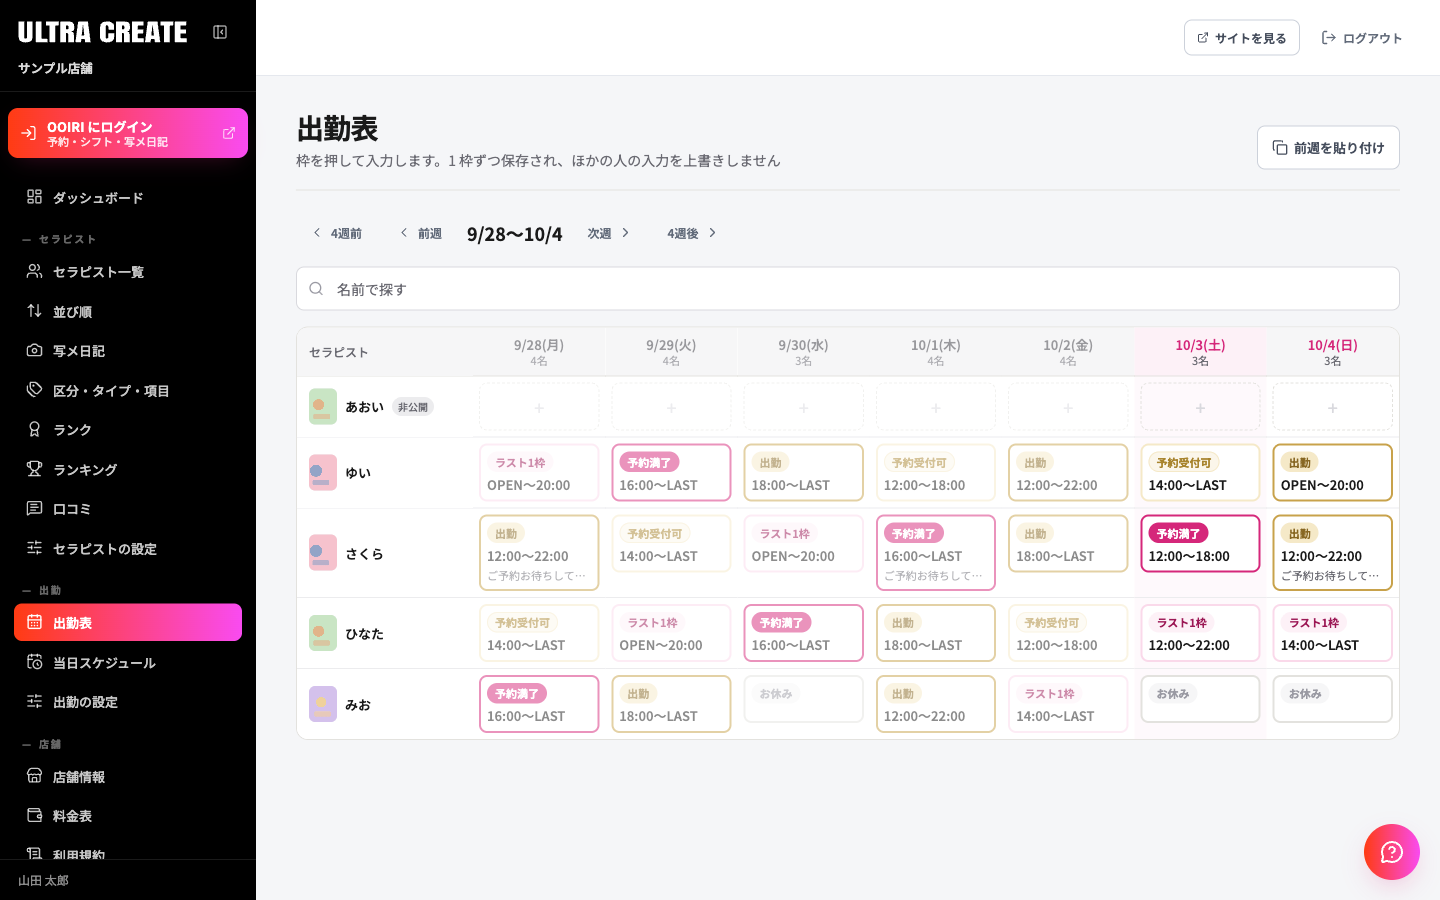Go to セラピスト一覧 page
The width and height of the screenshot is (1440, 900).
pos(128,272)
